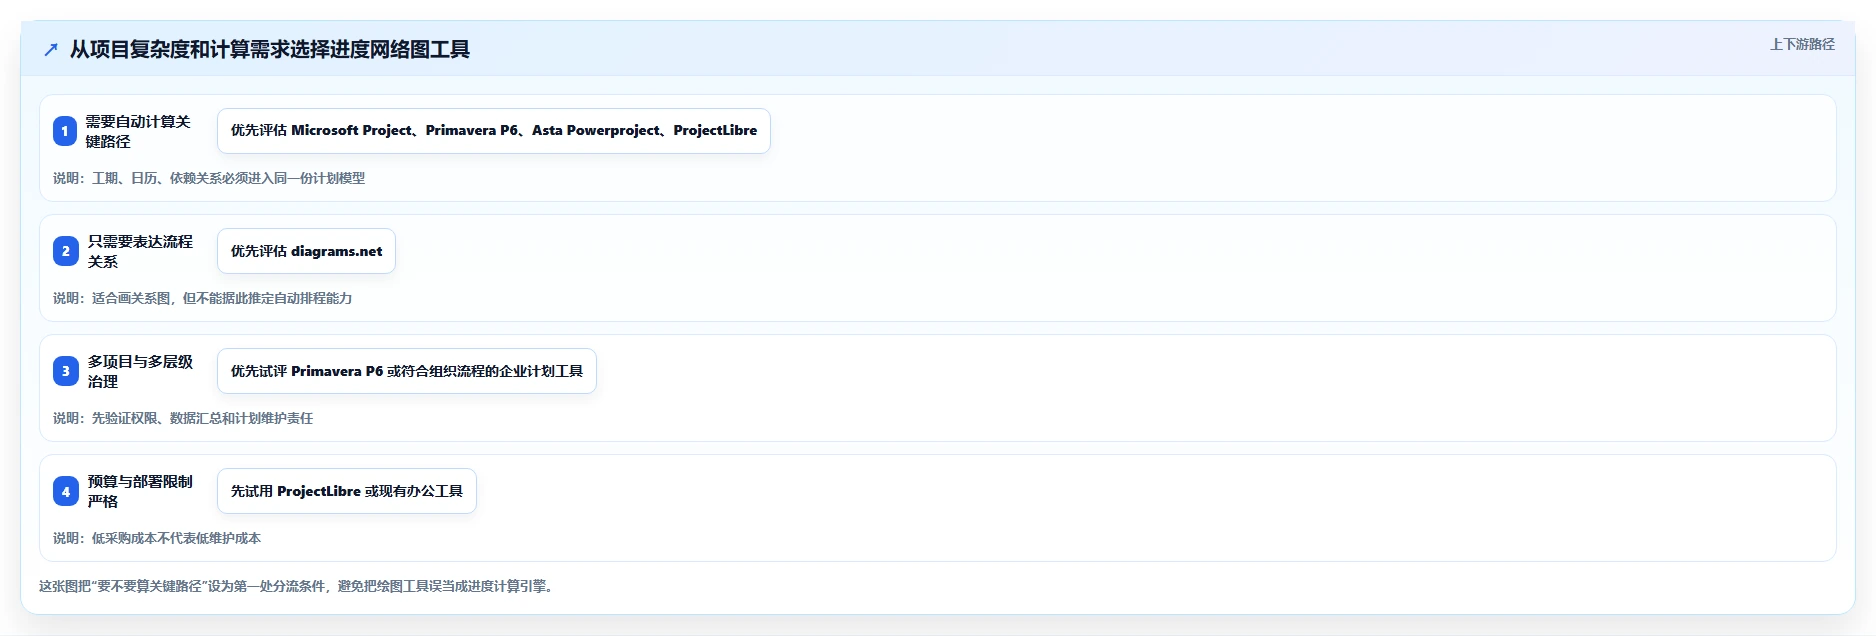Viewport: 1876px width, 636px height.
Task: Click the 上下游路径 label
Action: pyautogui.click(x=1802, y=44)
